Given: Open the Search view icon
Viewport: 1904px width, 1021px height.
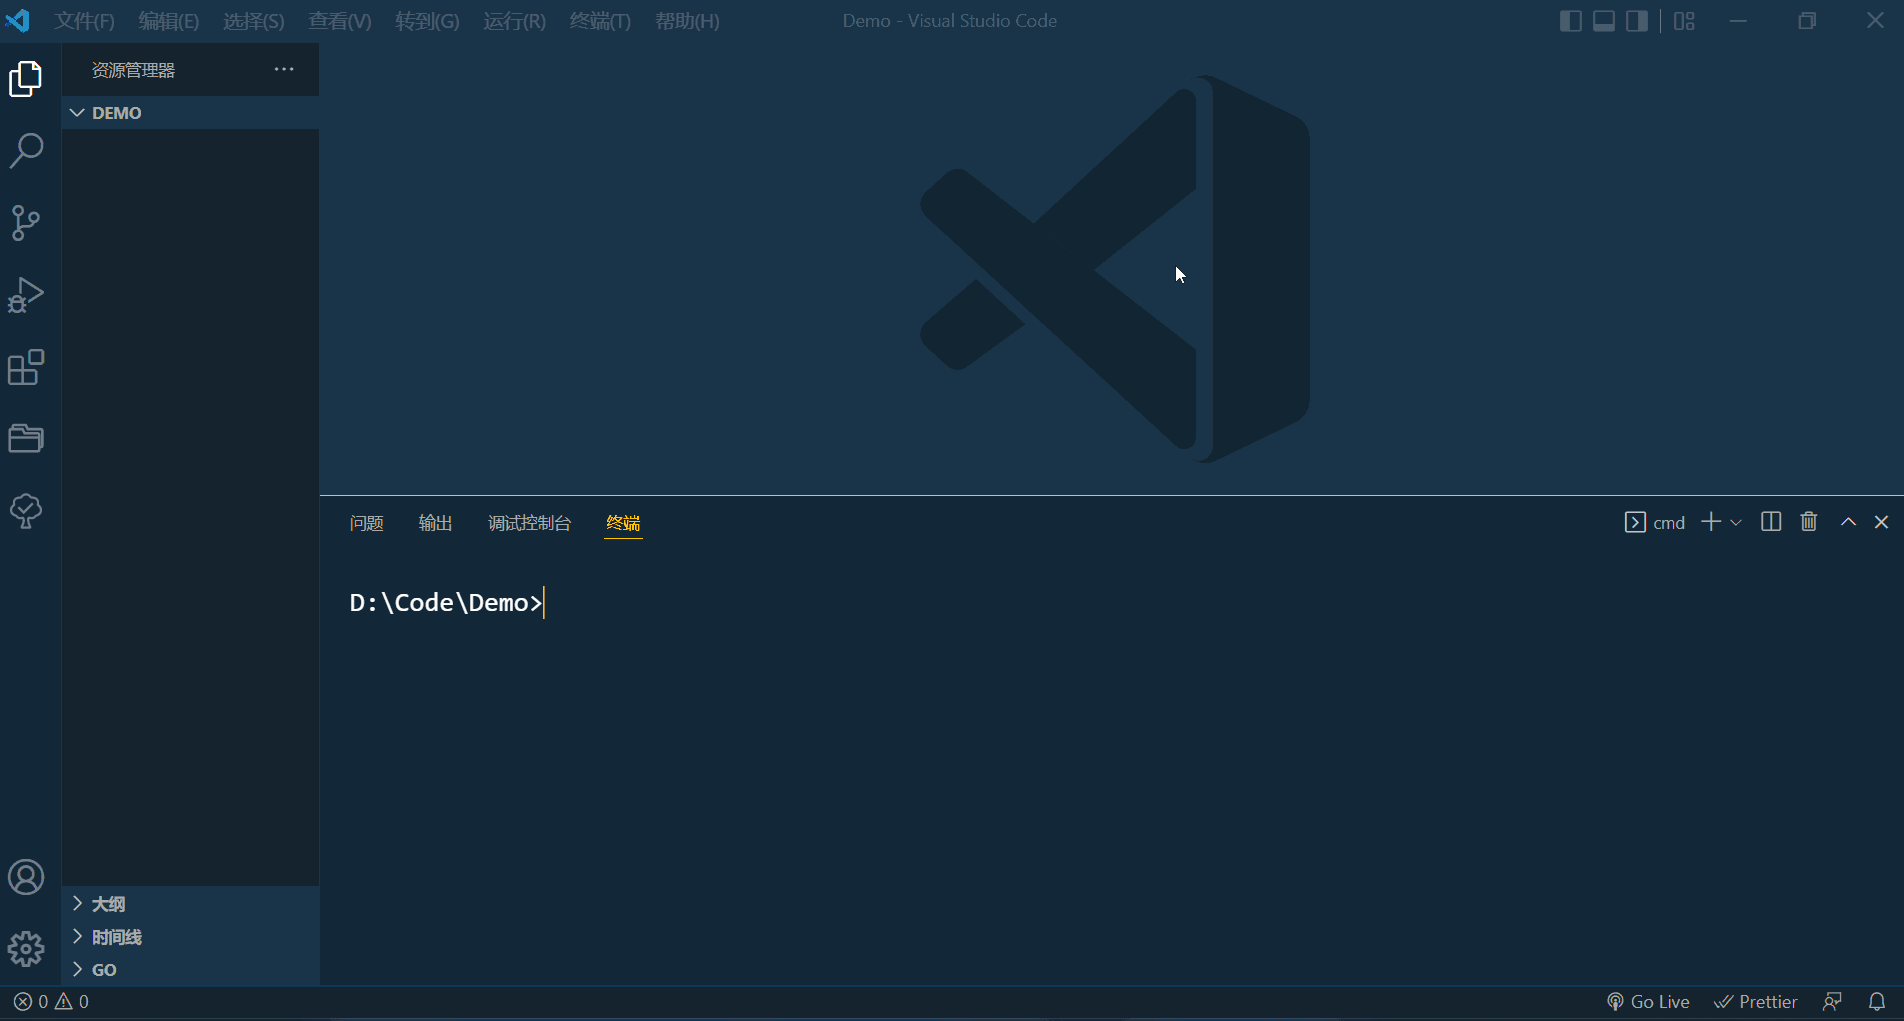Looking at the screenshot, I should click(26, 151).
